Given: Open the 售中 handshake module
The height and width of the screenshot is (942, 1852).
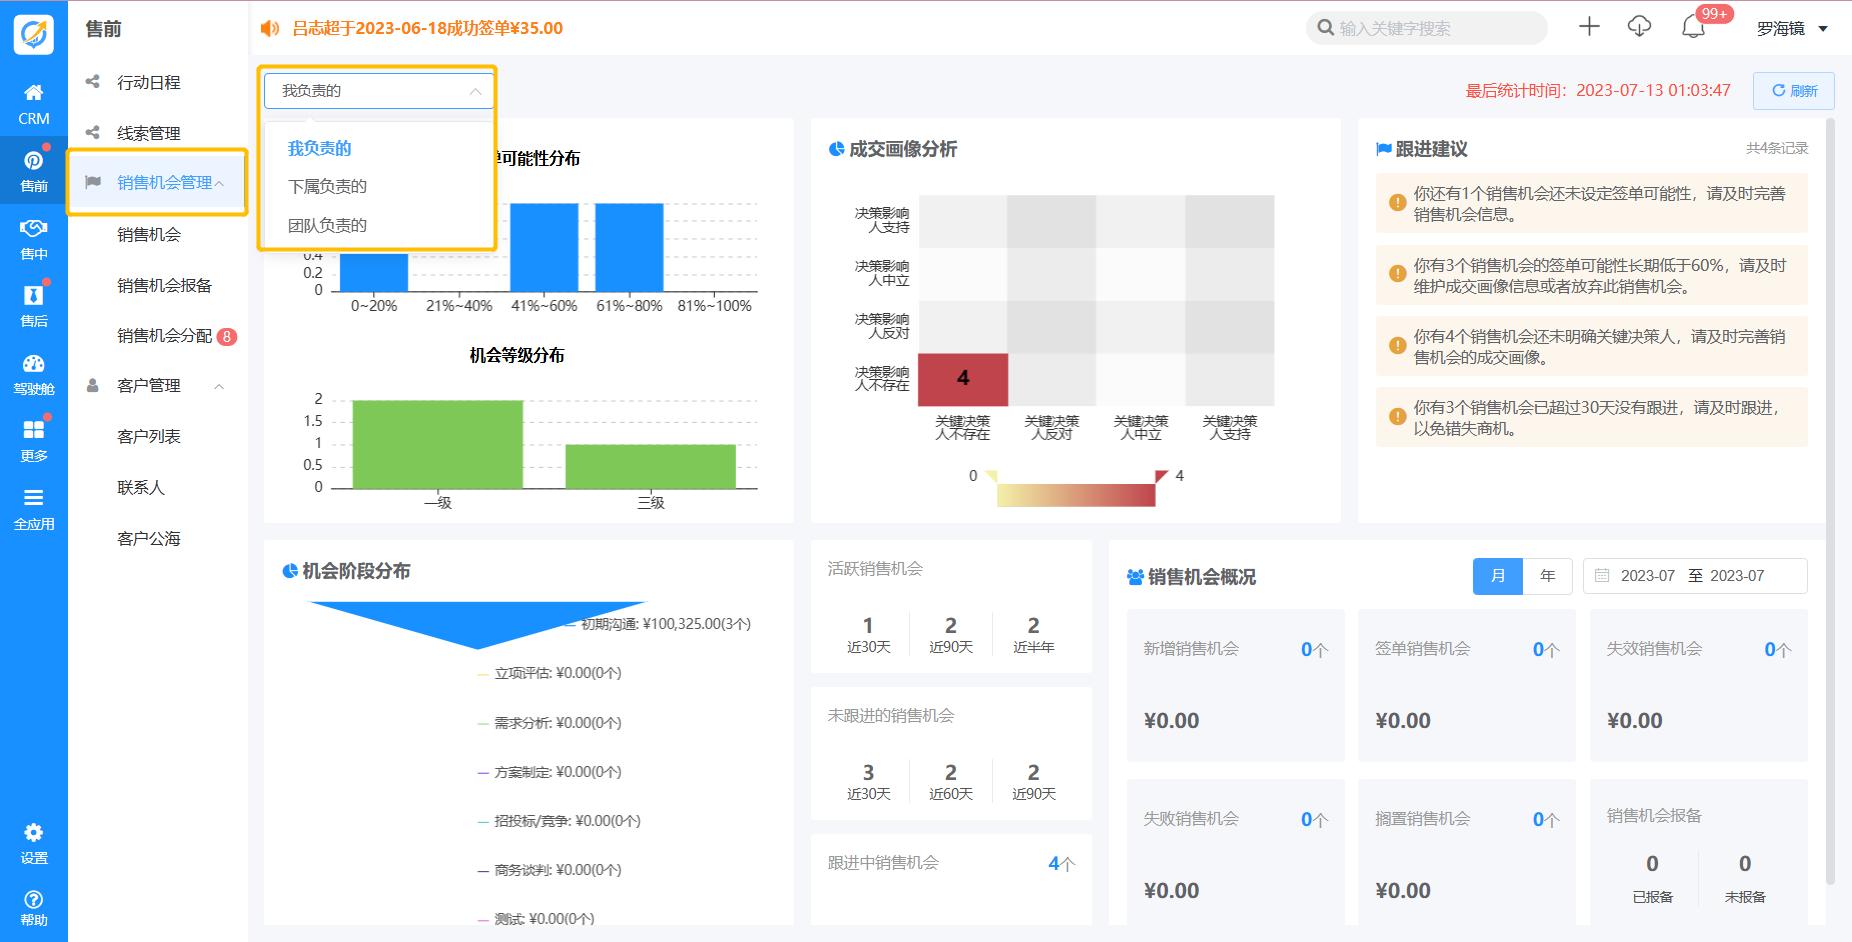Looking at the screenshot, I should (33, 239).
